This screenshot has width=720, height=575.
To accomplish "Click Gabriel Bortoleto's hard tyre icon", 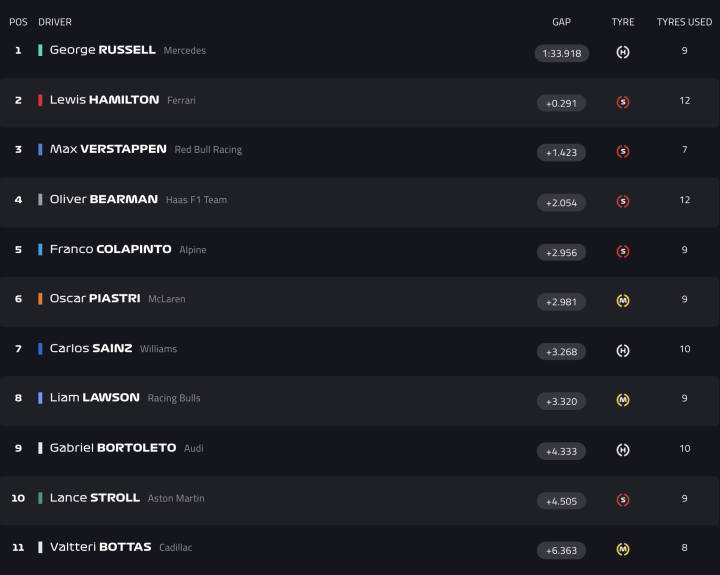I will [x=623, y=450].
